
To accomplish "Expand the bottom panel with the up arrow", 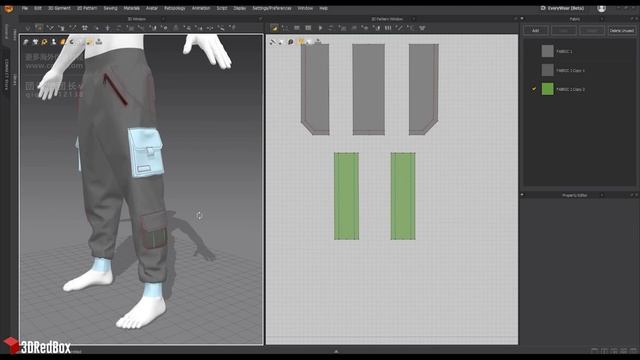I will click(336, 351).
